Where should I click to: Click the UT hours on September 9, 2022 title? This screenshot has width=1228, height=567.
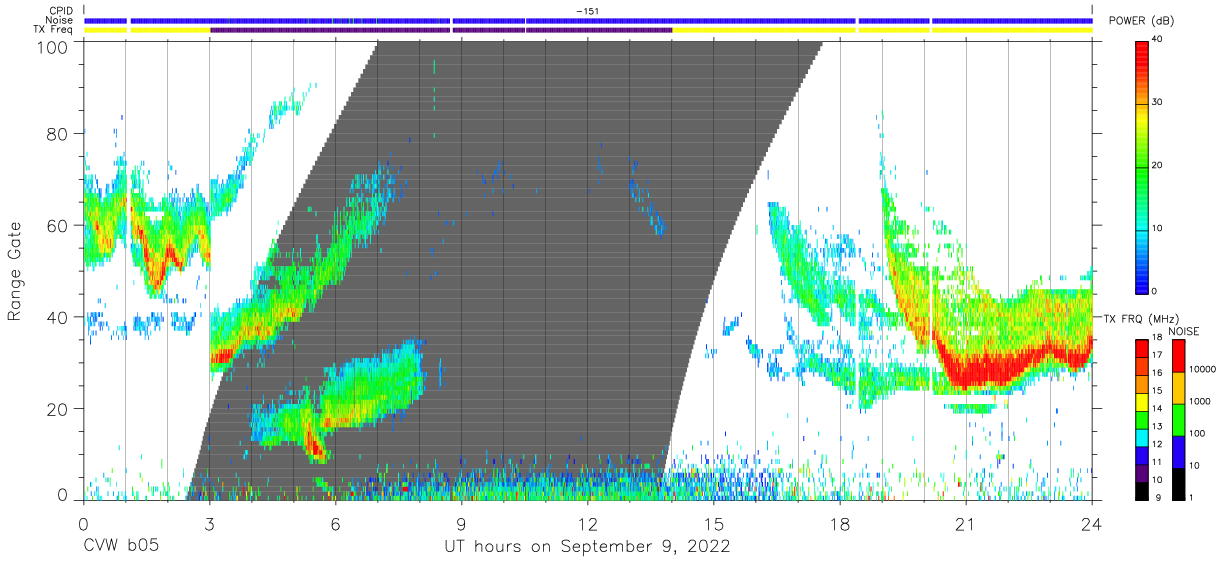[x=587, y=547]
